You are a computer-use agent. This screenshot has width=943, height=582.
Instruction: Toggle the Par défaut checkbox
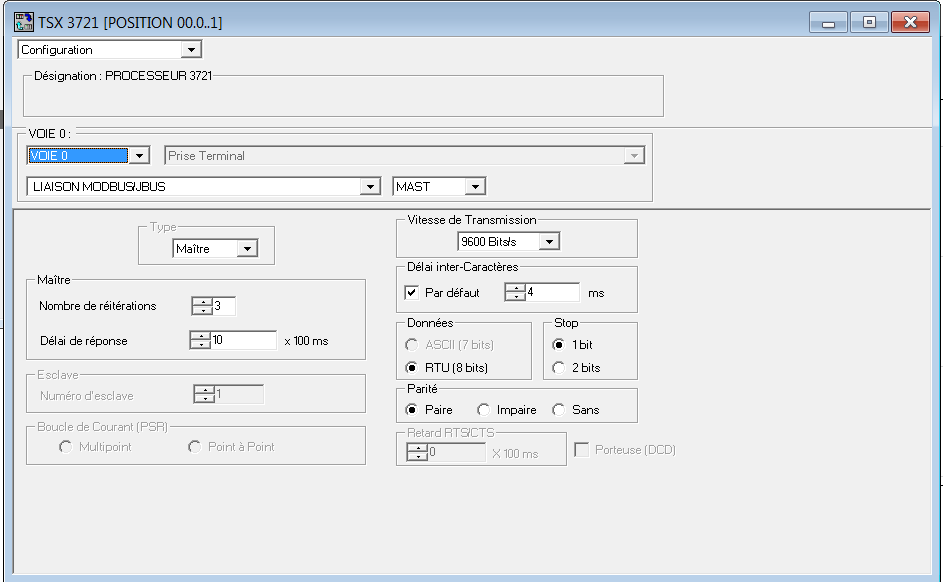pyautogui.click(x=411, y=293)
